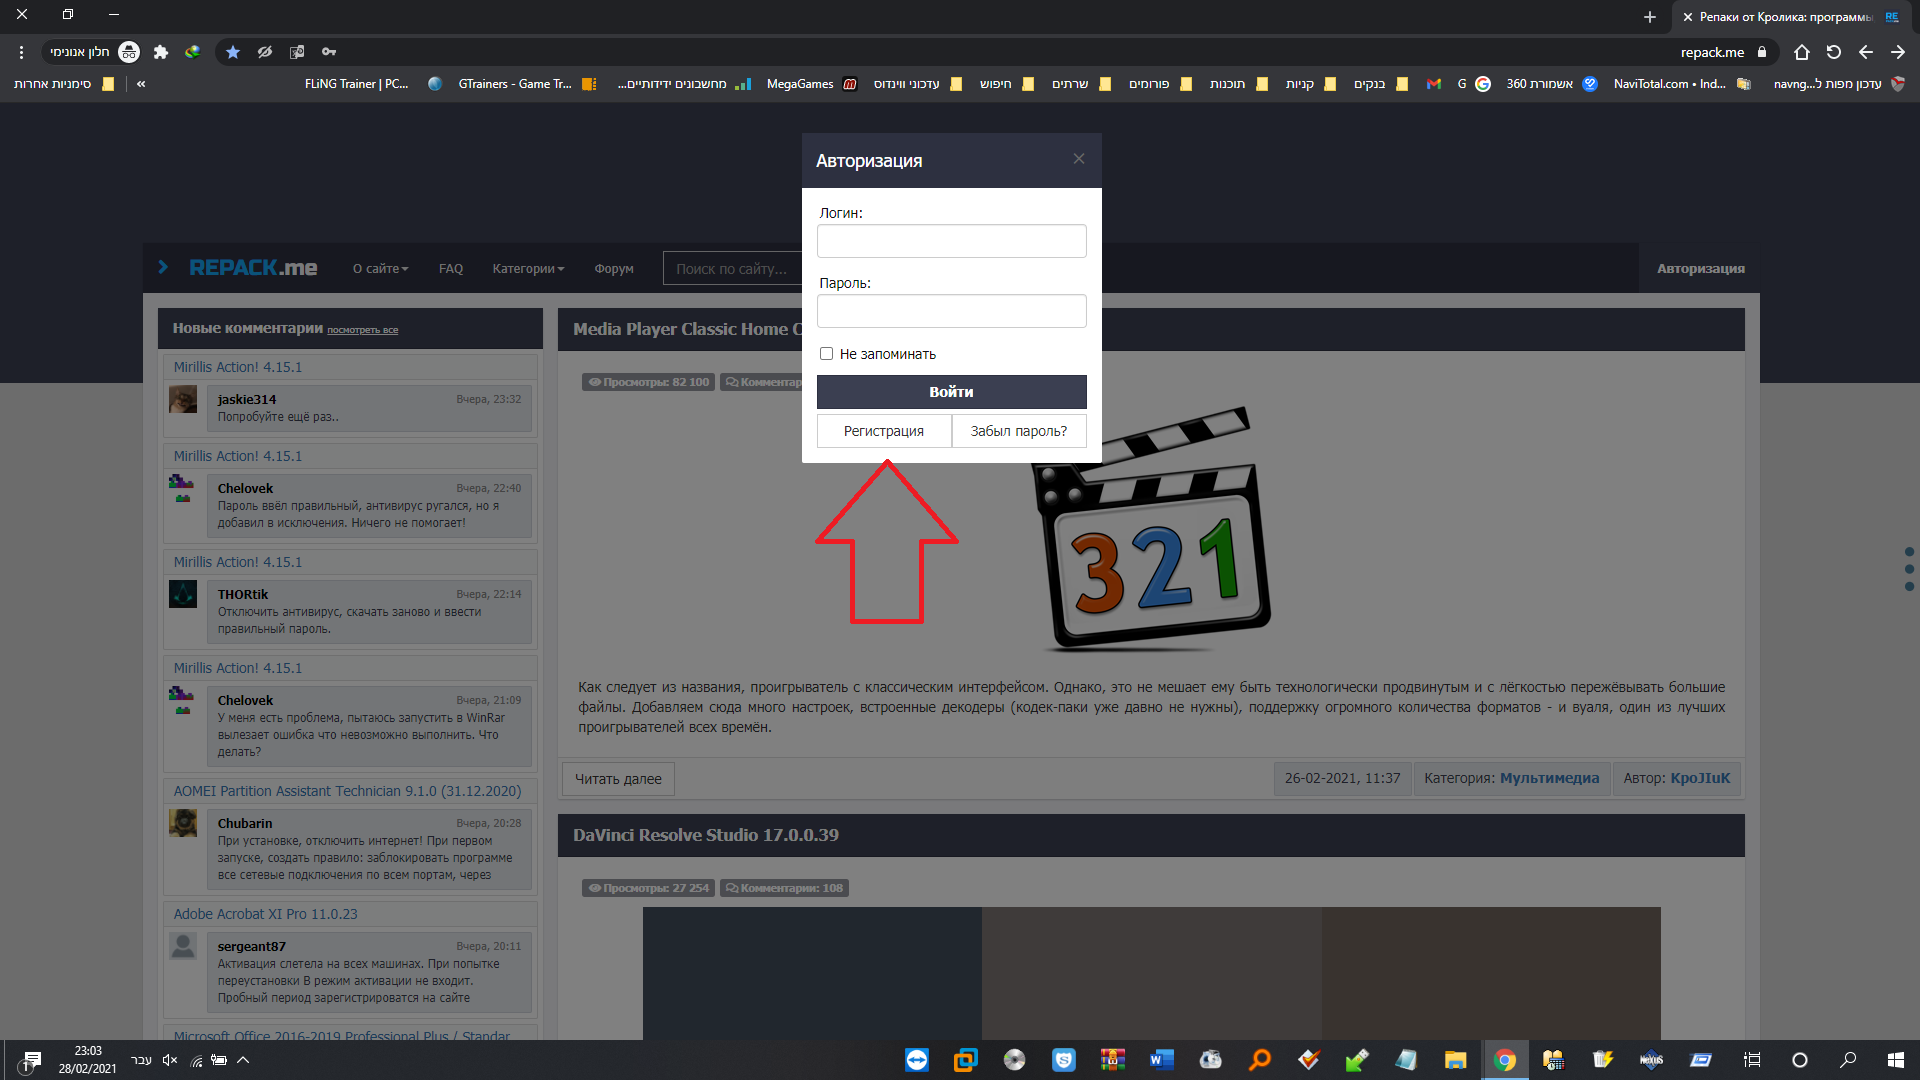Image resolution: width=1920 pixels, height=1080 pixels.
Task: Open the סימניות אחרות bookmarks folder
Action: click(x=64, y=84)
